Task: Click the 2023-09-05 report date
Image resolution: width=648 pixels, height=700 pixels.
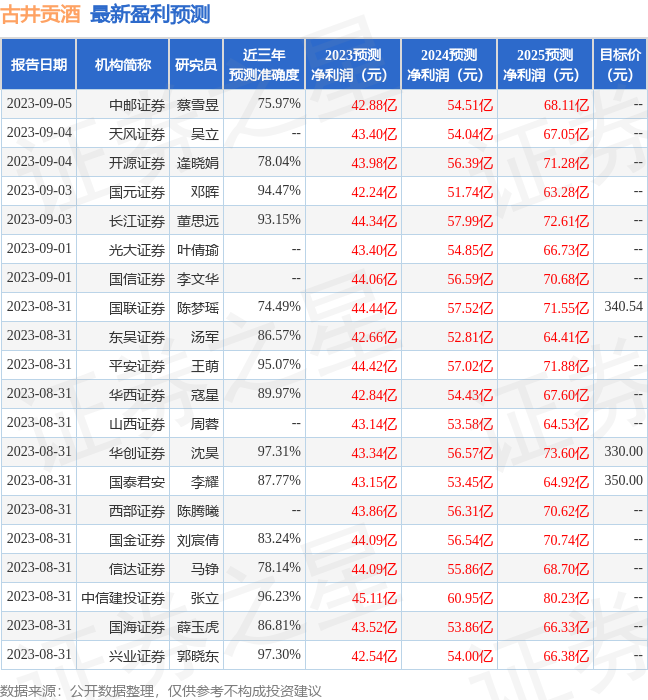Action: point(39,103)
